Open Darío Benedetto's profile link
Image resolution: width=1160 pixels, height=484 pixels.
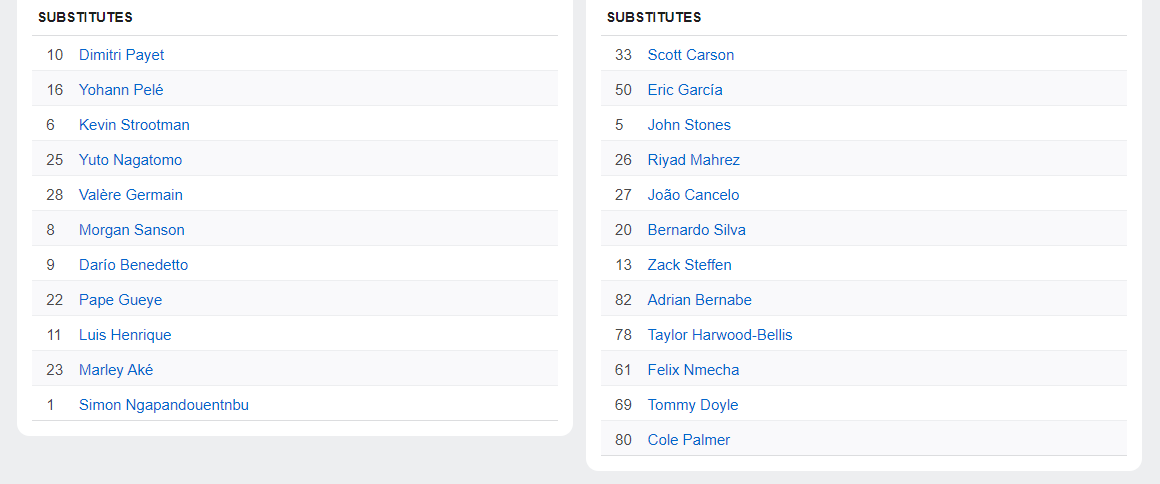point(133,265)
